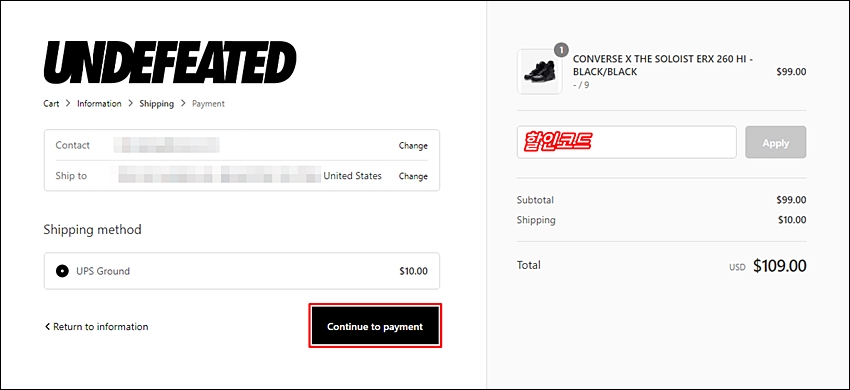Screen dimensions: 850x390
Task: Go to the Cart breadcrumb step
Action: coord(51,103)
